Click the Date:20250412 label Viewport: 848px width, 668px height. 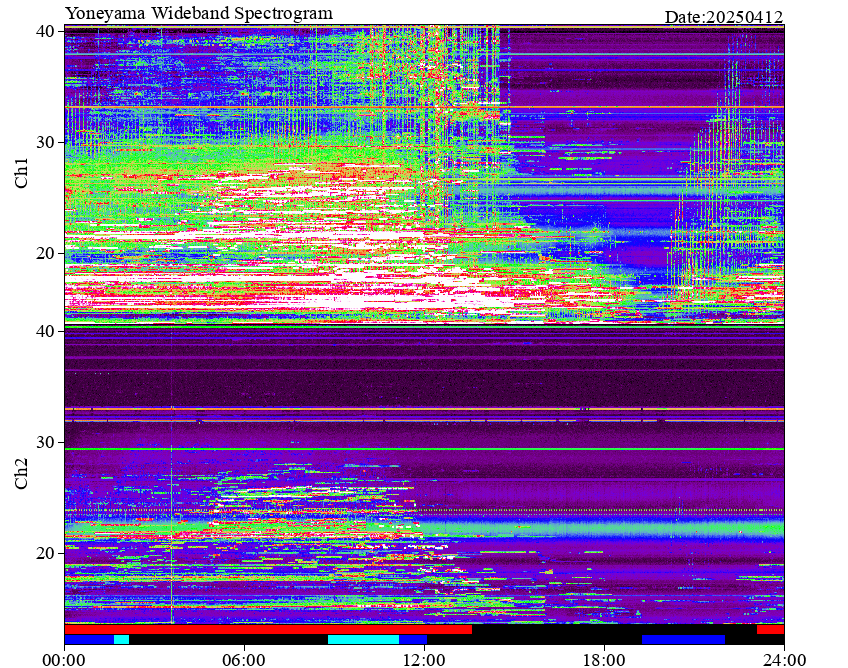(724, 16)
